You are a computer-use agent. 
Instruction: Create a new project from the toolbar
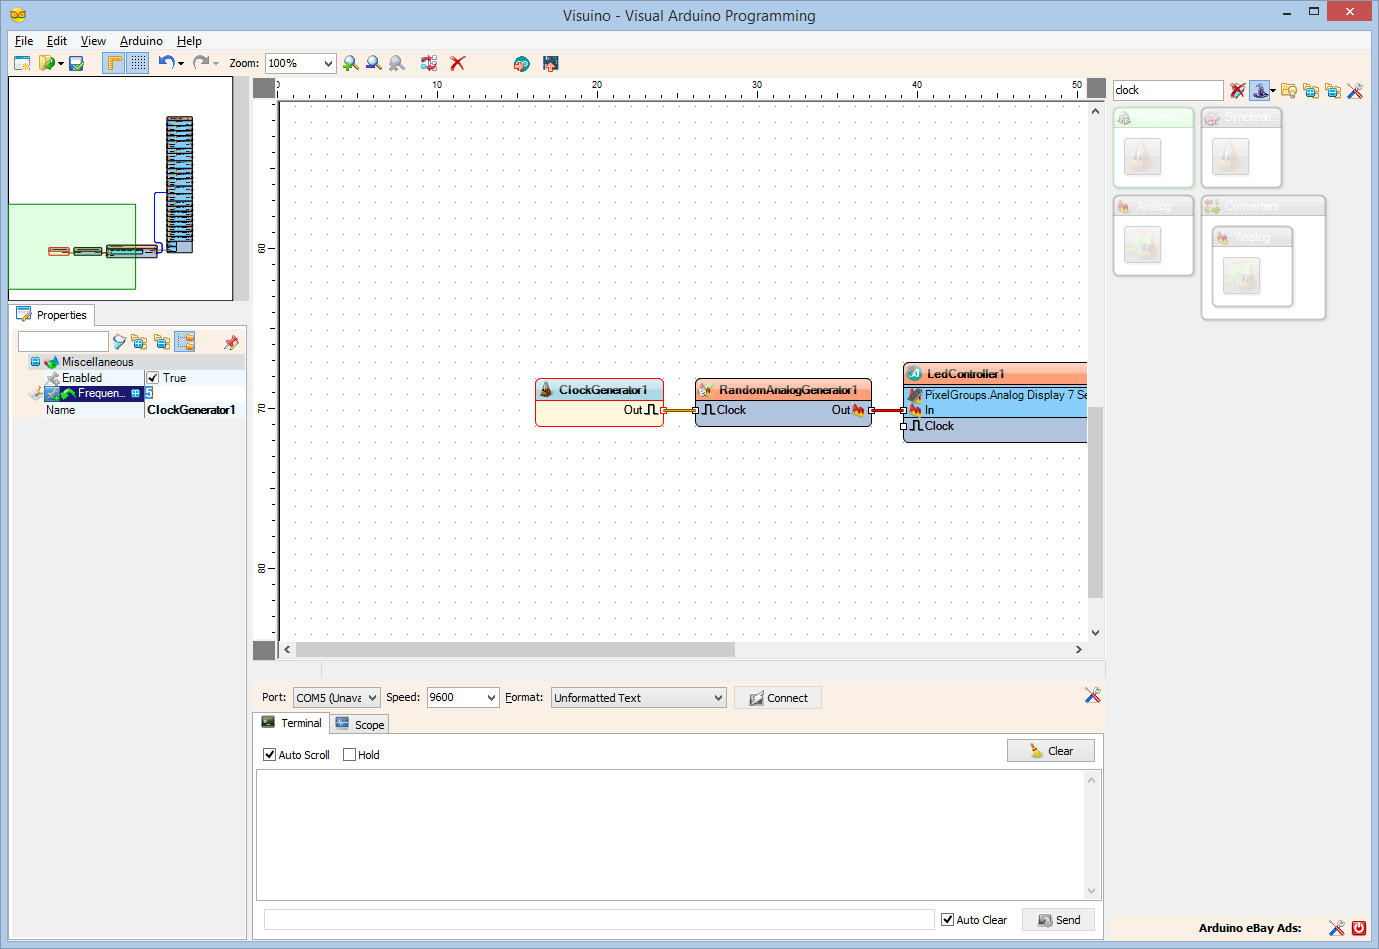point(22,63)
